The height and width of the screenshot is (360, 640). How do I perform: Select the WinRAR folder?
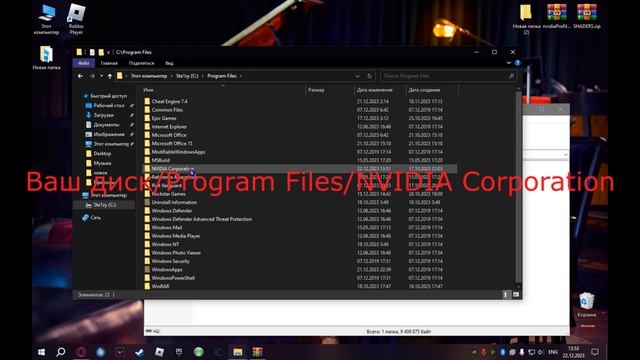(160, 286)
